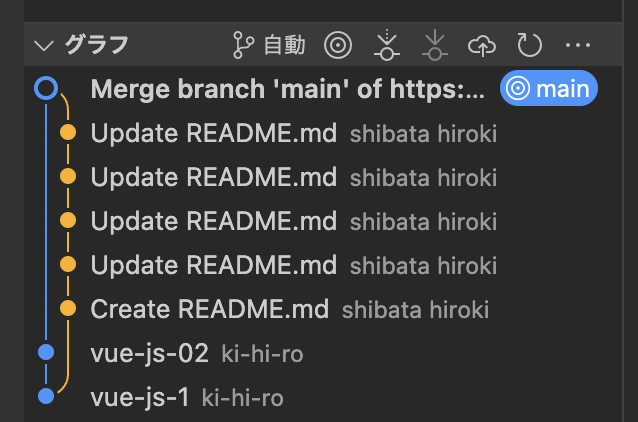The height and width of the screenshot is (422, 638).
Task: Click the Refresh graph icon
Action: pos(529,45)
